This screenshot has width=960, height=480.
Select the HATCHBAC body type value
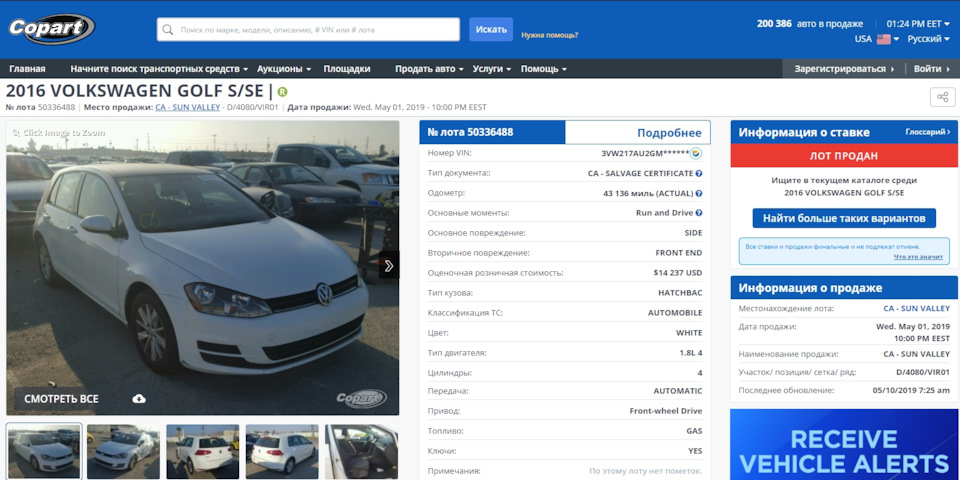pyautogui.click(x=680, y=293)
